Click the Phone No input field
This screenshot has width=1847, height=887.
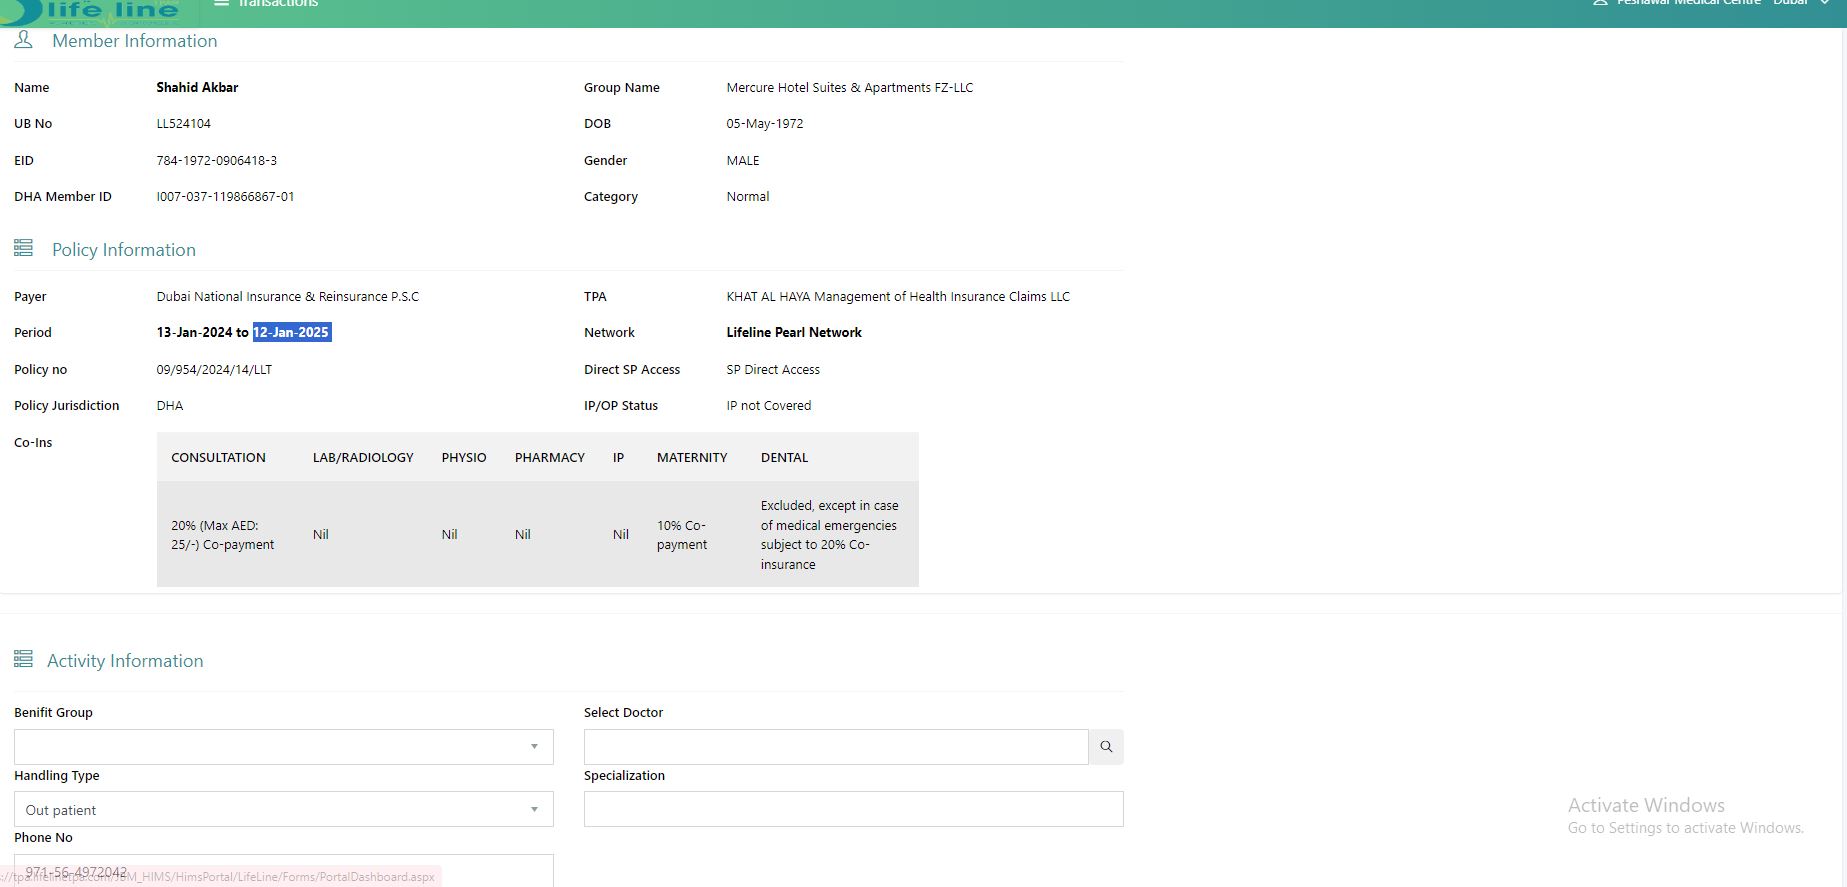283,870
